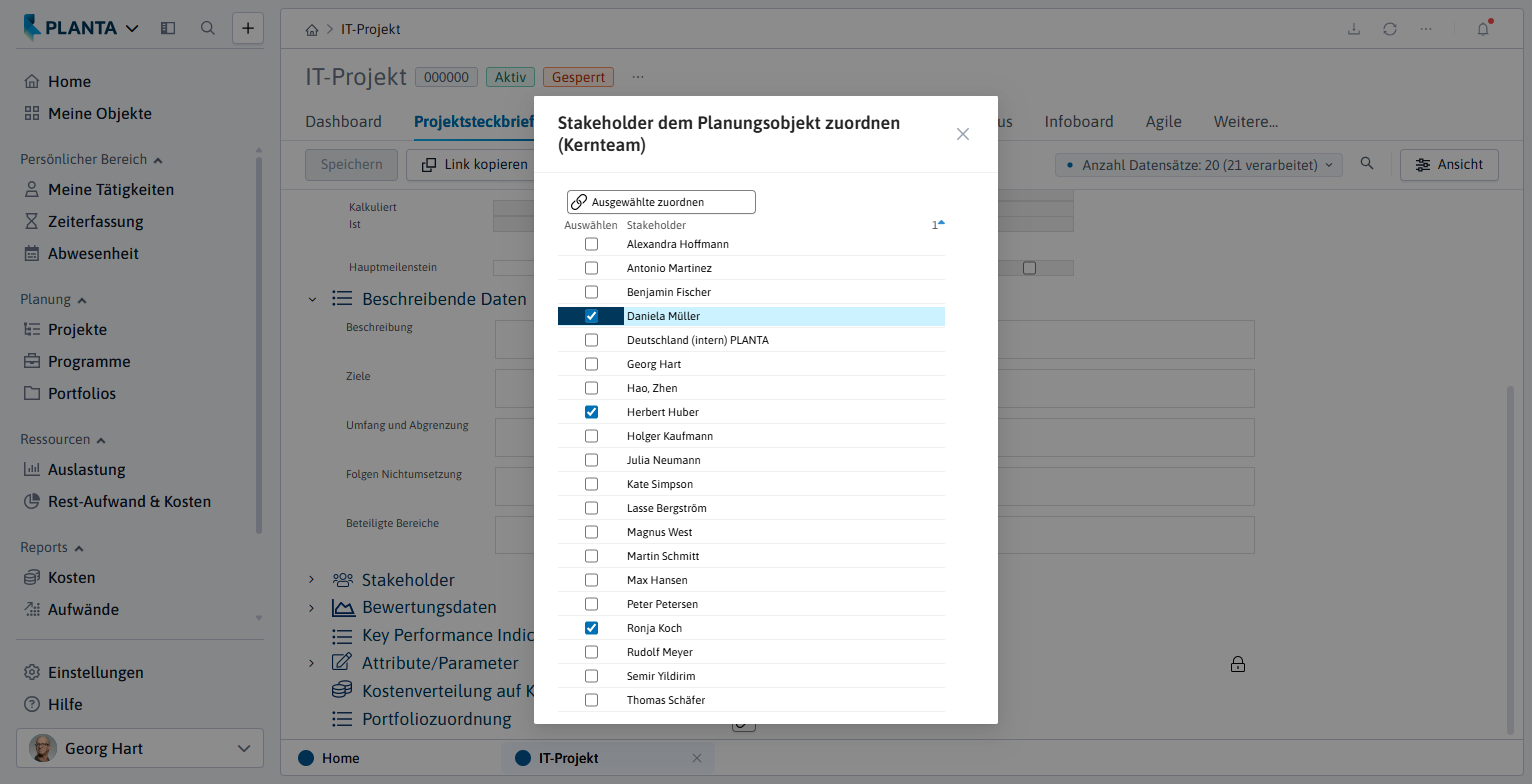Close the IT-Projekt bottom tab
Image resolution: width=1532 pixels, height=784 pixels.
(697, 758)
